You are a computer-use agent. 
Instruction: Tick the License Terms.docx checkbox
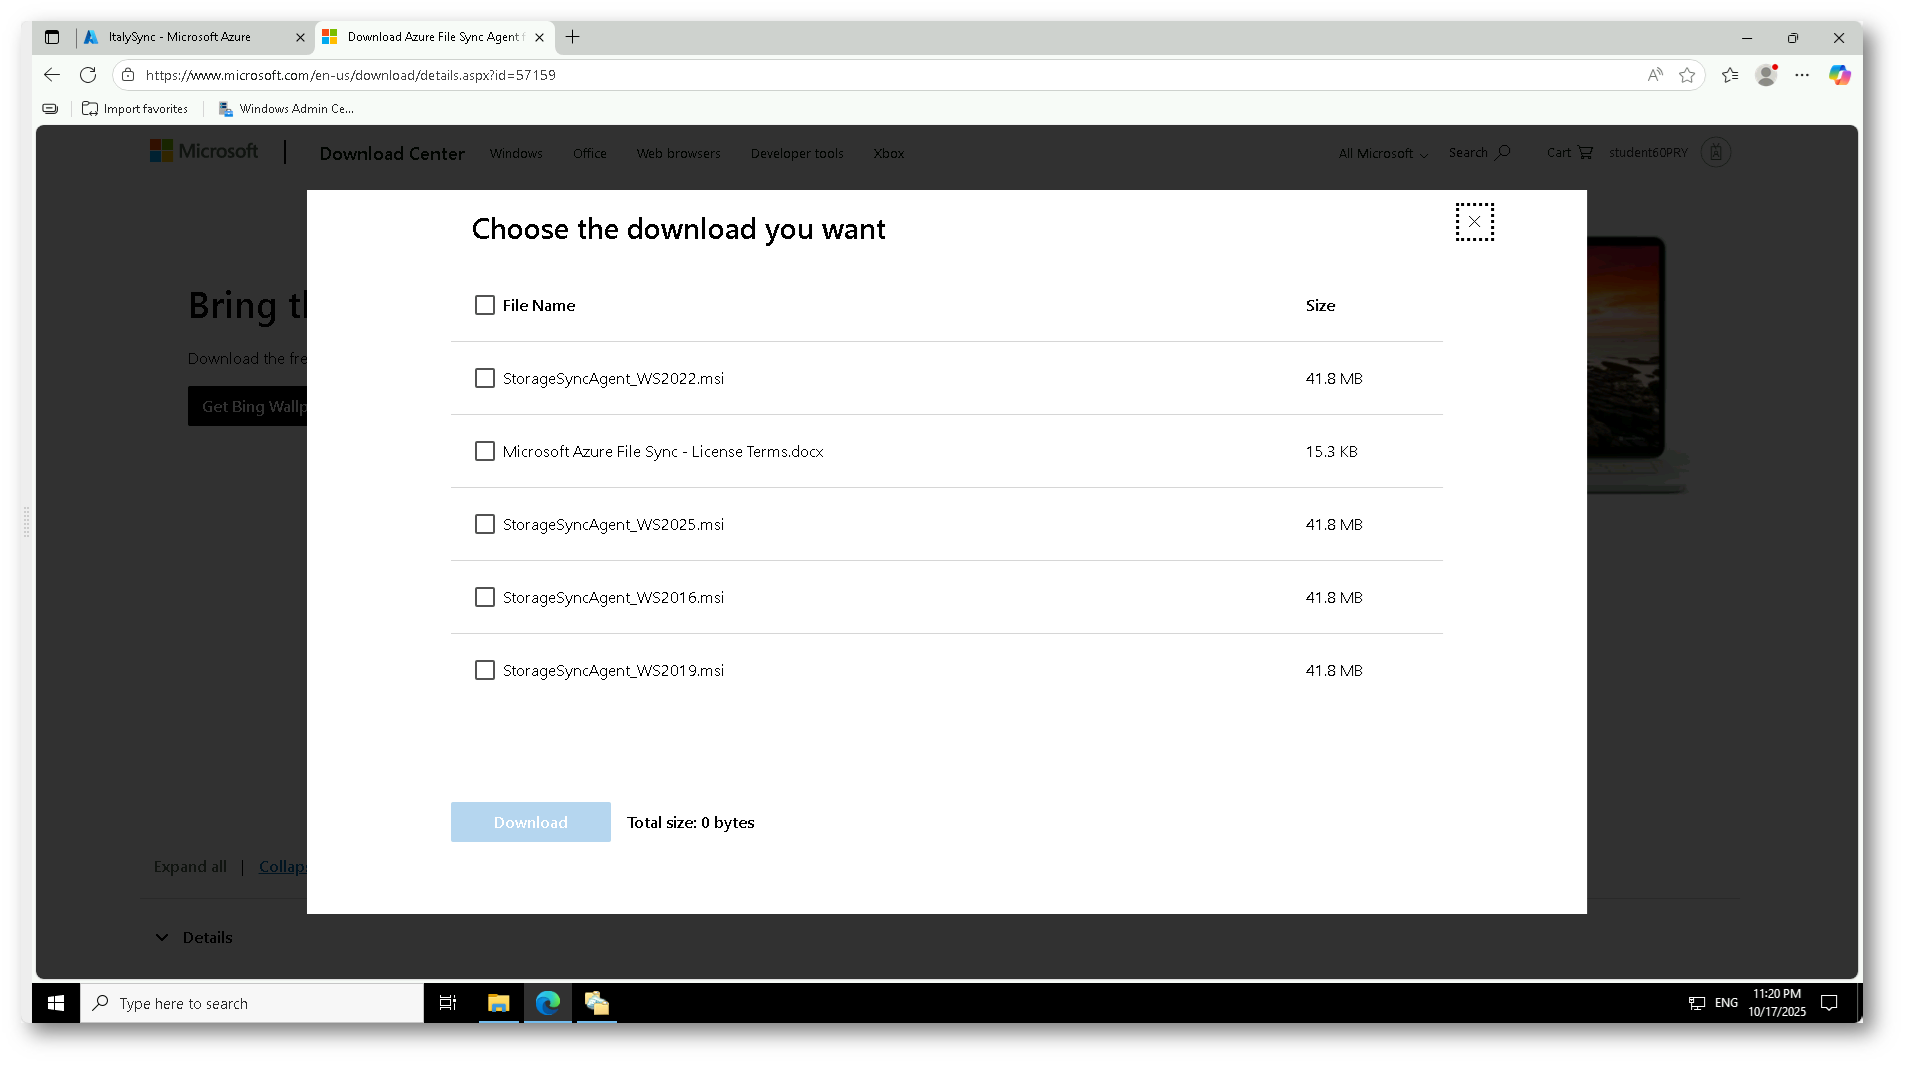click(x=485, y=452)
